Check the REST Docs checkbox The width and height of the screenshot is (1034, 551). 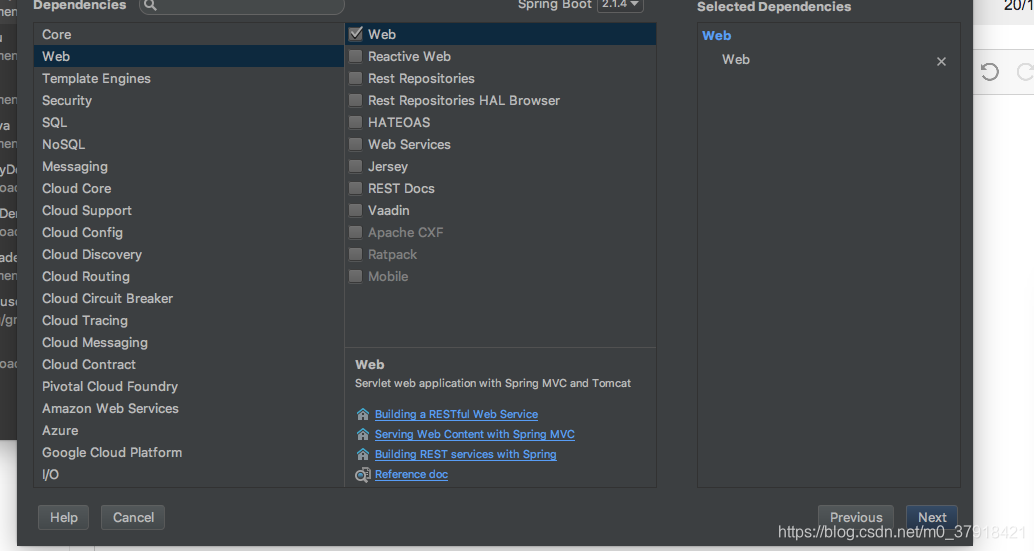pos(355,188)
